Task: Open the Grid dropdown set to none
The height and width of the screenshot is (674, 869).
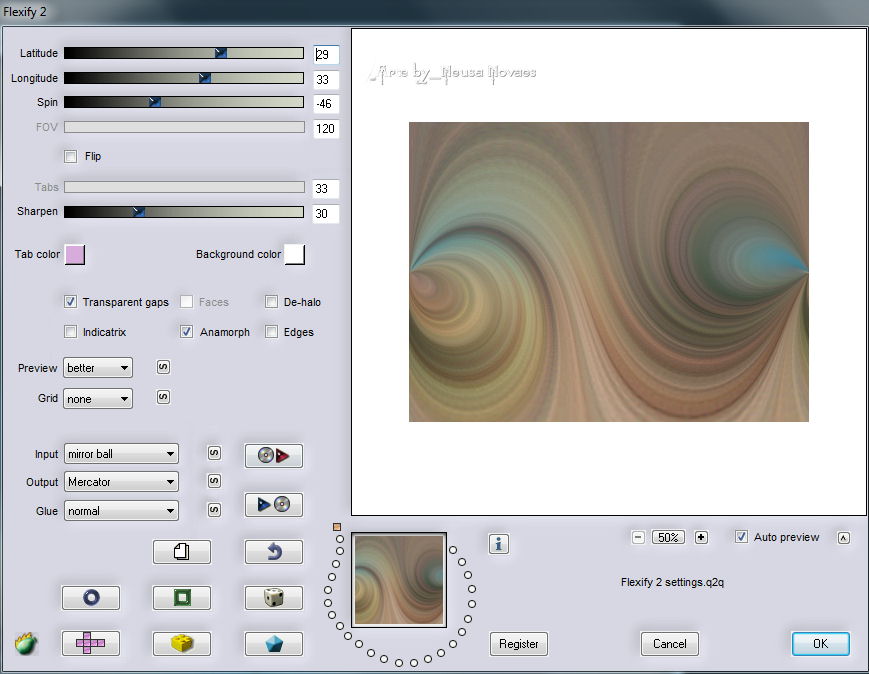Action: (x=98, y=399)
